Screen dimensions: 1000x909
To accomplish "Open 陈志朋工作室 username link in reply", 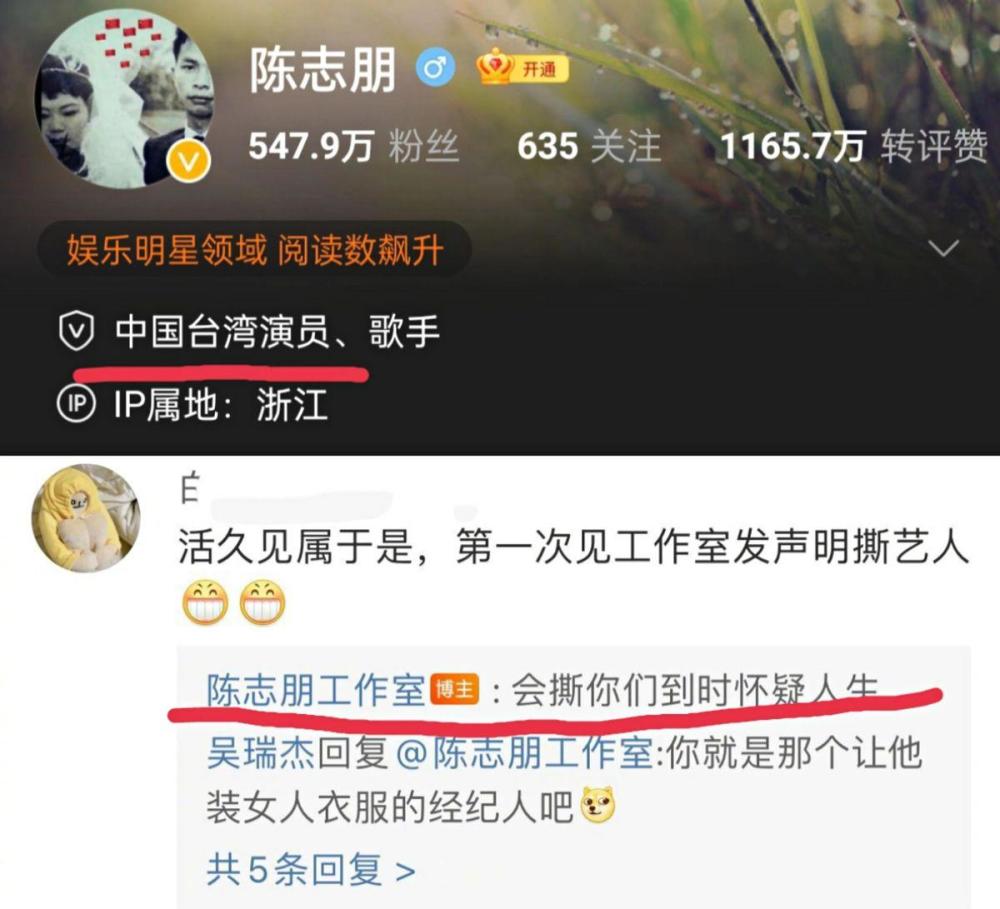I will click(316, 690).
